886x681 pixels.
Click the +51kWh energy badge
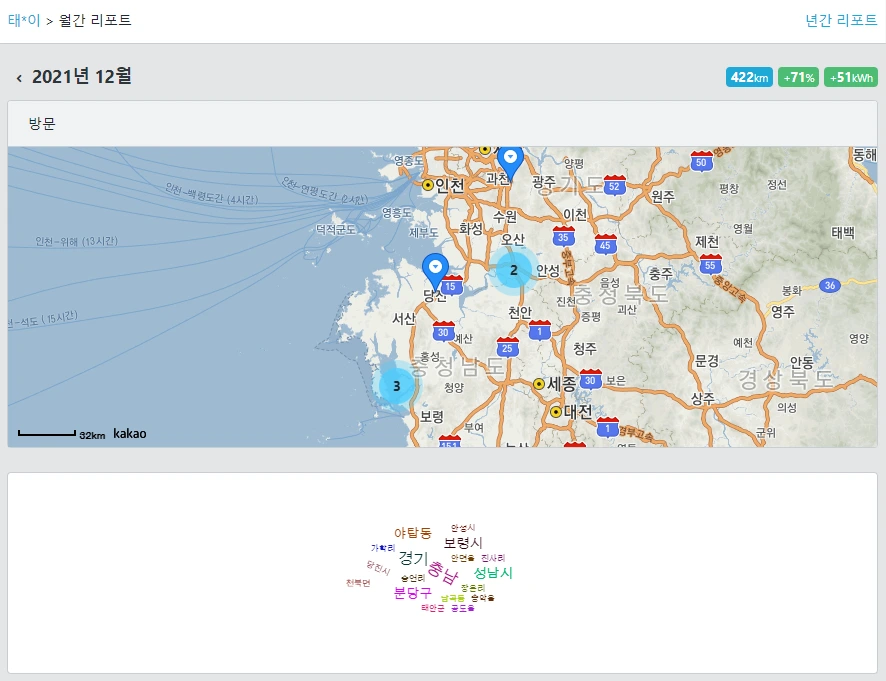click(851, 77)
